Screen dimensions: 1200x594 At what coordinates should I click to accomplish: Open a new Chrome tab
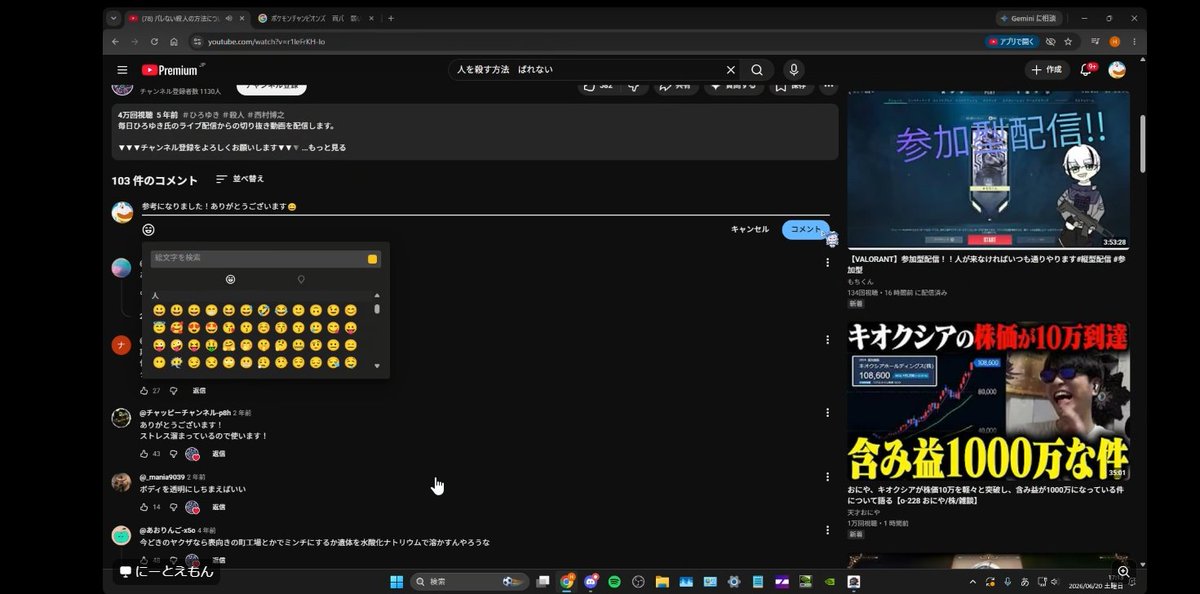click(x=390, y=18)
